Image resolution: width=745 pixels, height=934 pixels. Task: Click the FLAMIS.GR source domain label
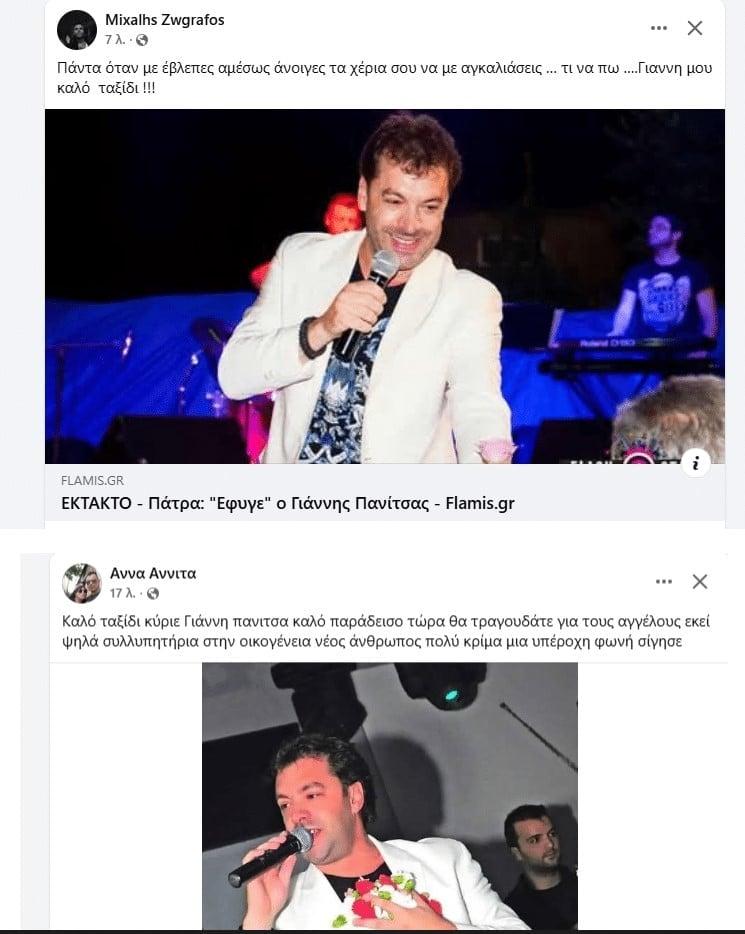coord(92,480)
